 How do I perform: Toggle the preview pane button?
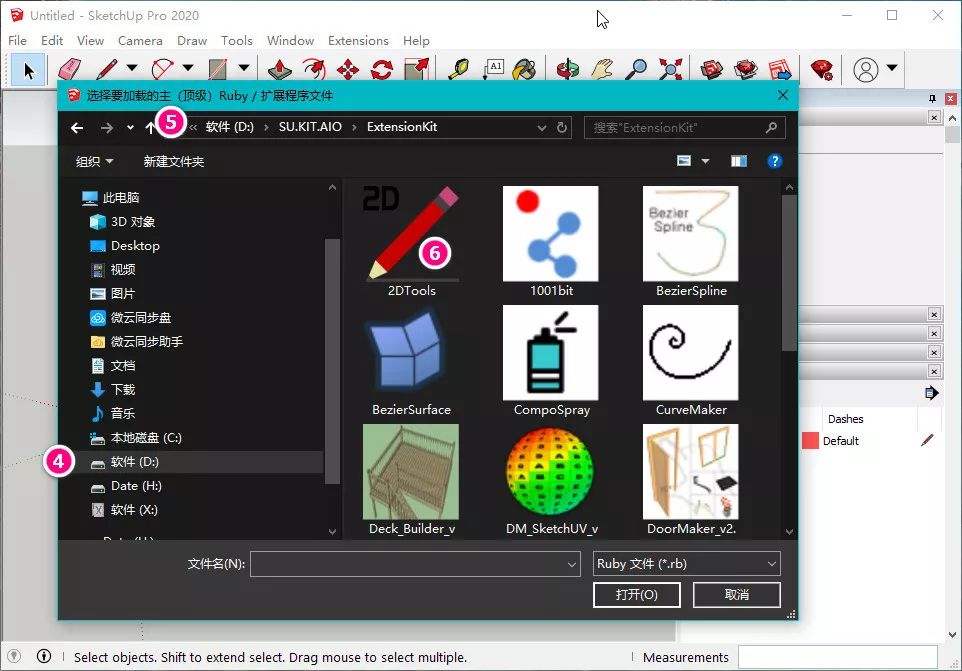pyautogui.click(x=739, y=161)
